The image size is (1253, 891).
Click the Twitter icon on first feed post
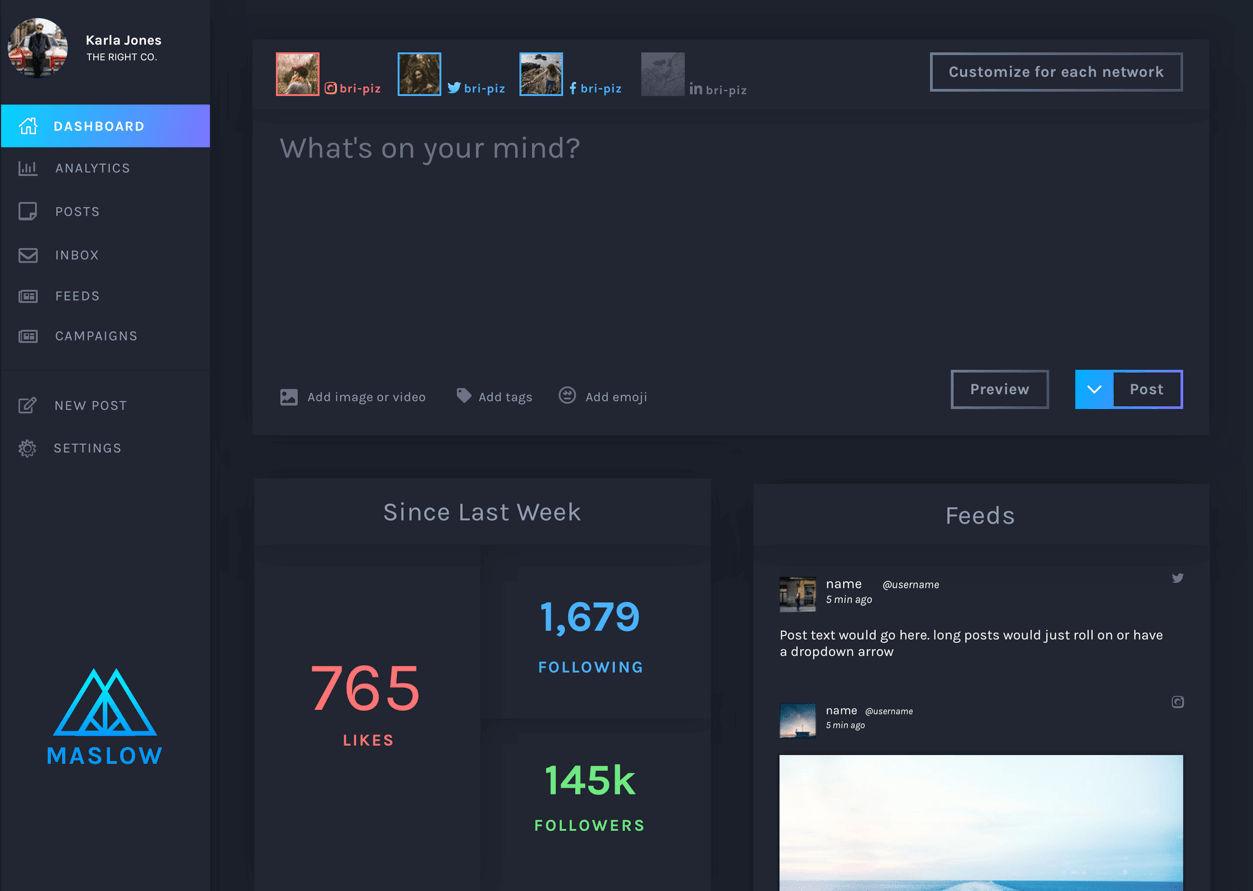point(1178,578)
